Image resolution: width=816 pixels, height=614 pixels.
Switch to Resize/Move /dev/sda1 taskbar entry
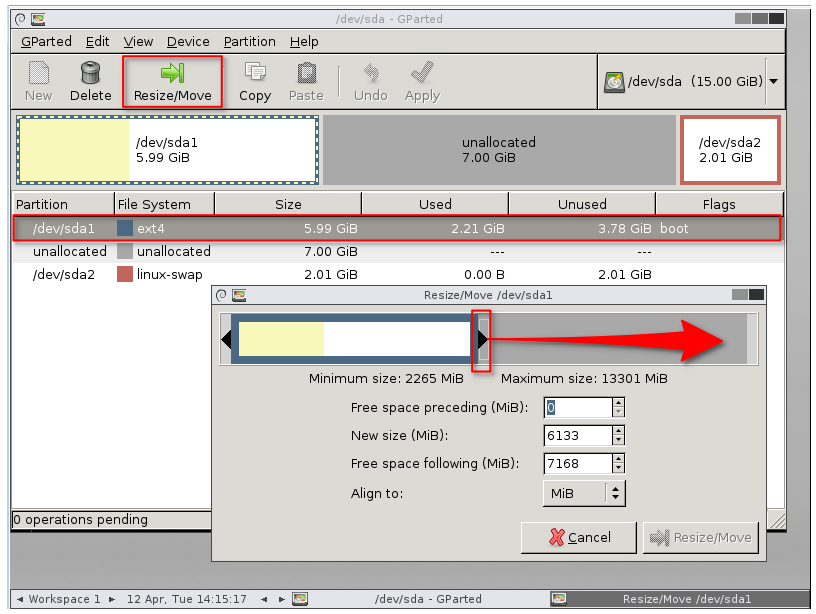(x=687, y=599)
